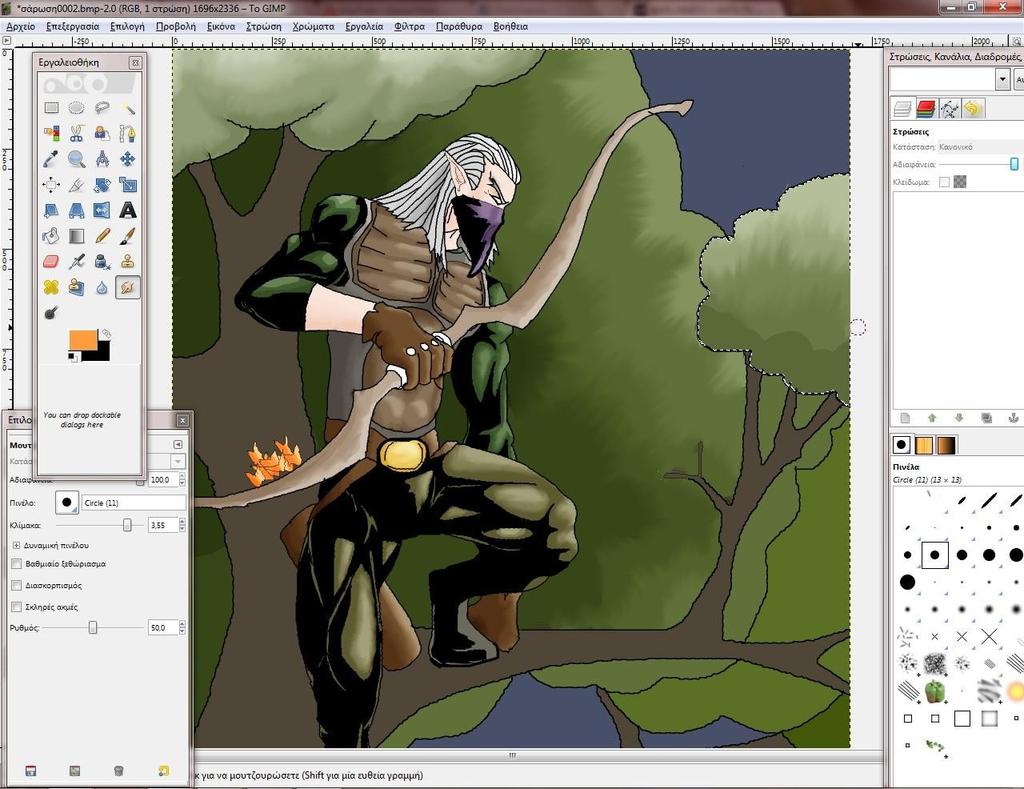Open the Επεξεργασία menu
Viewport: 1024px width, 789px height.
click(x=72, y=26)
